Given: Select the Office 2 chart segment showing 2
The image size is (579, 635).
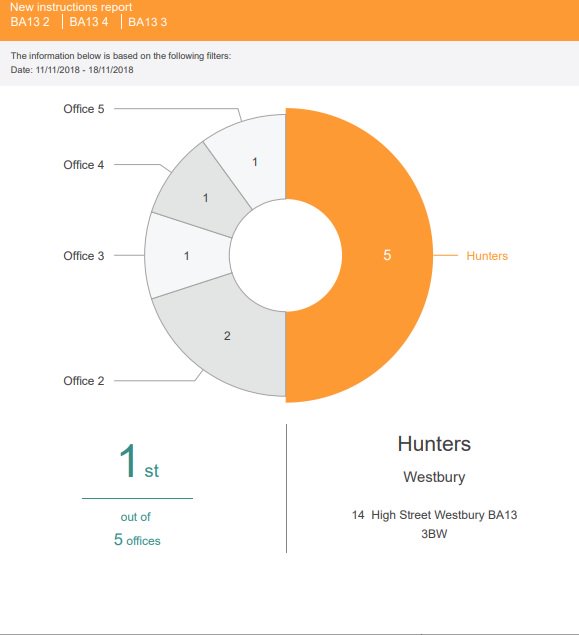Looking at the screenshot, I should tap(227, 336).
